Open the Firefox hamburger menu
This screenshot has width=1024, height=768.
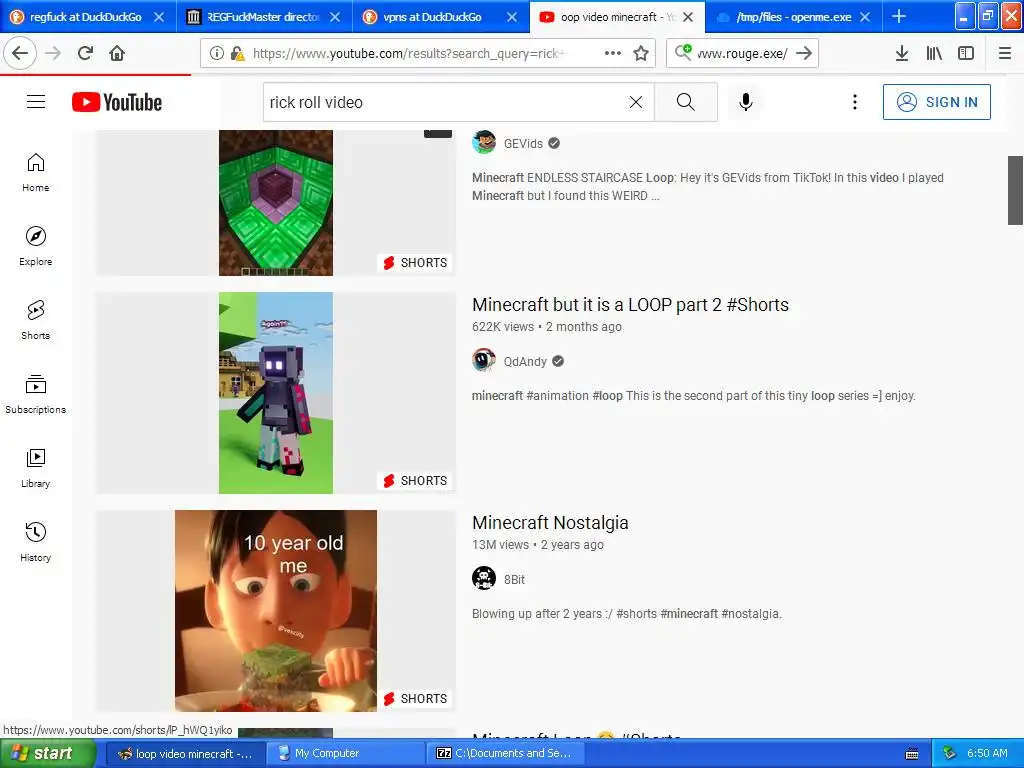(1005, 53)
